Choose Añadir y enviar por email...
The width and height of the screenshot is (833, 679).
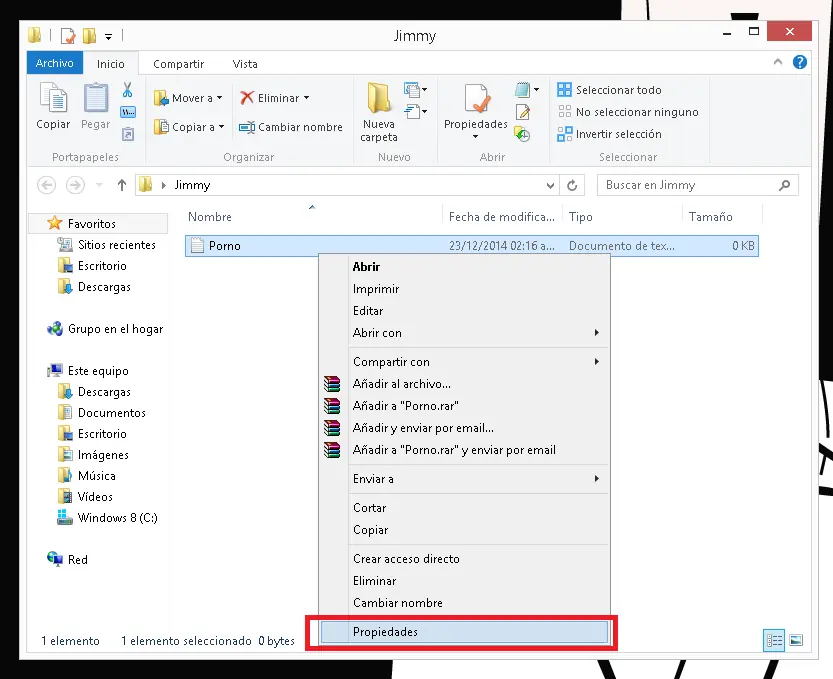[464, 428]
